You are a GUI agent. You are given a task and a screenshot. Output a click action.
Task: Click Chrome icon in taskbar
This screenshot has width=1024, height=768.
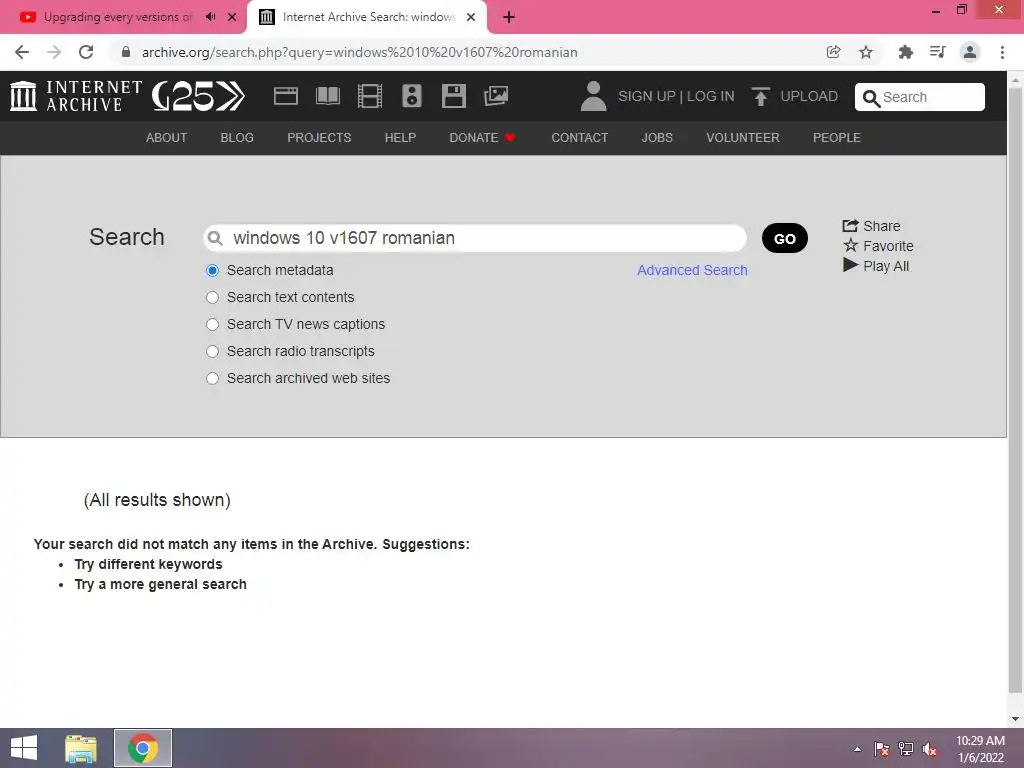[x=143, y=748]
